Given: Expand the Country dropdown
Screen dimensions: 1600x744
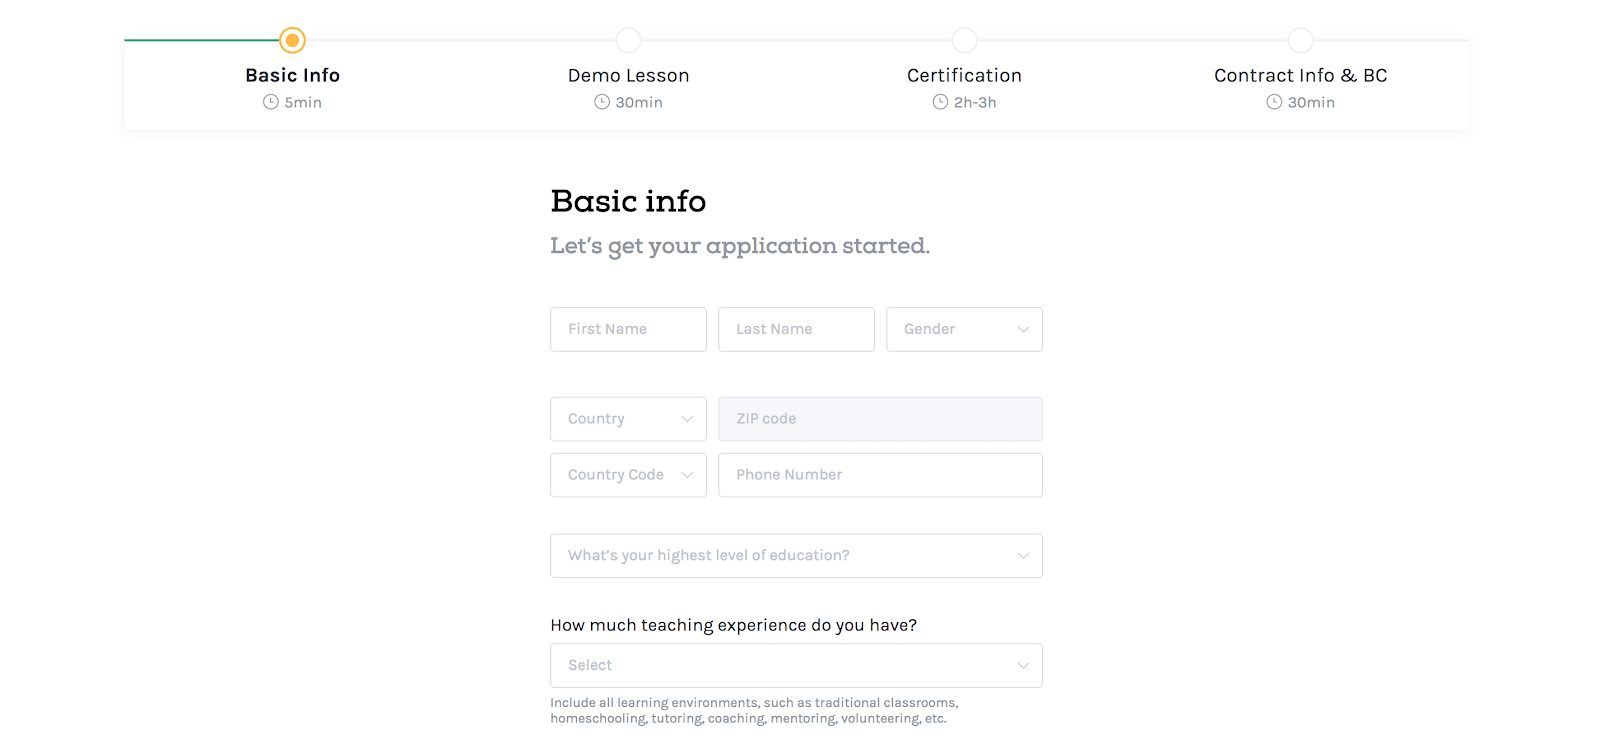Looking at the screenshot, I should [x=628, y=419].
